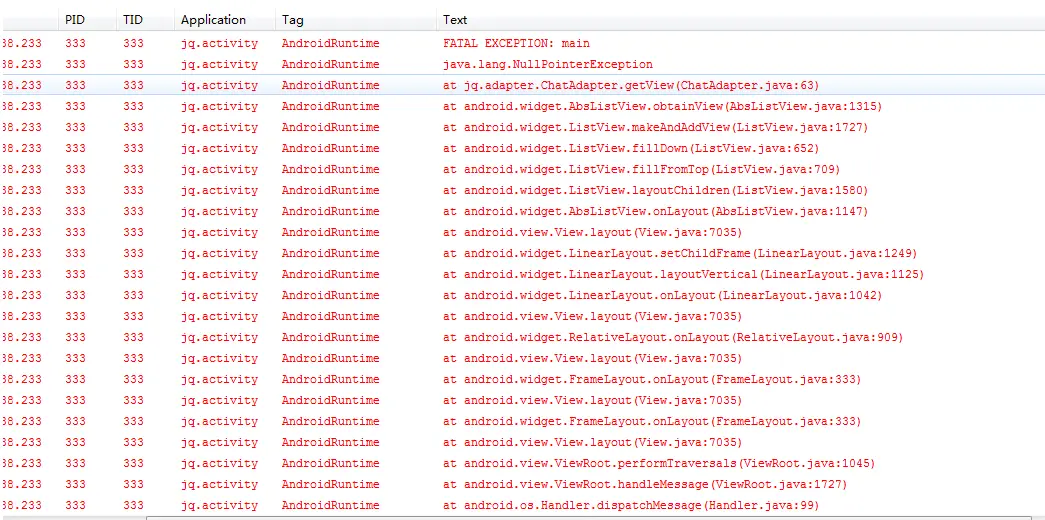Select the LinearLayout.layoutVertical log line

[x=522, y=275]
